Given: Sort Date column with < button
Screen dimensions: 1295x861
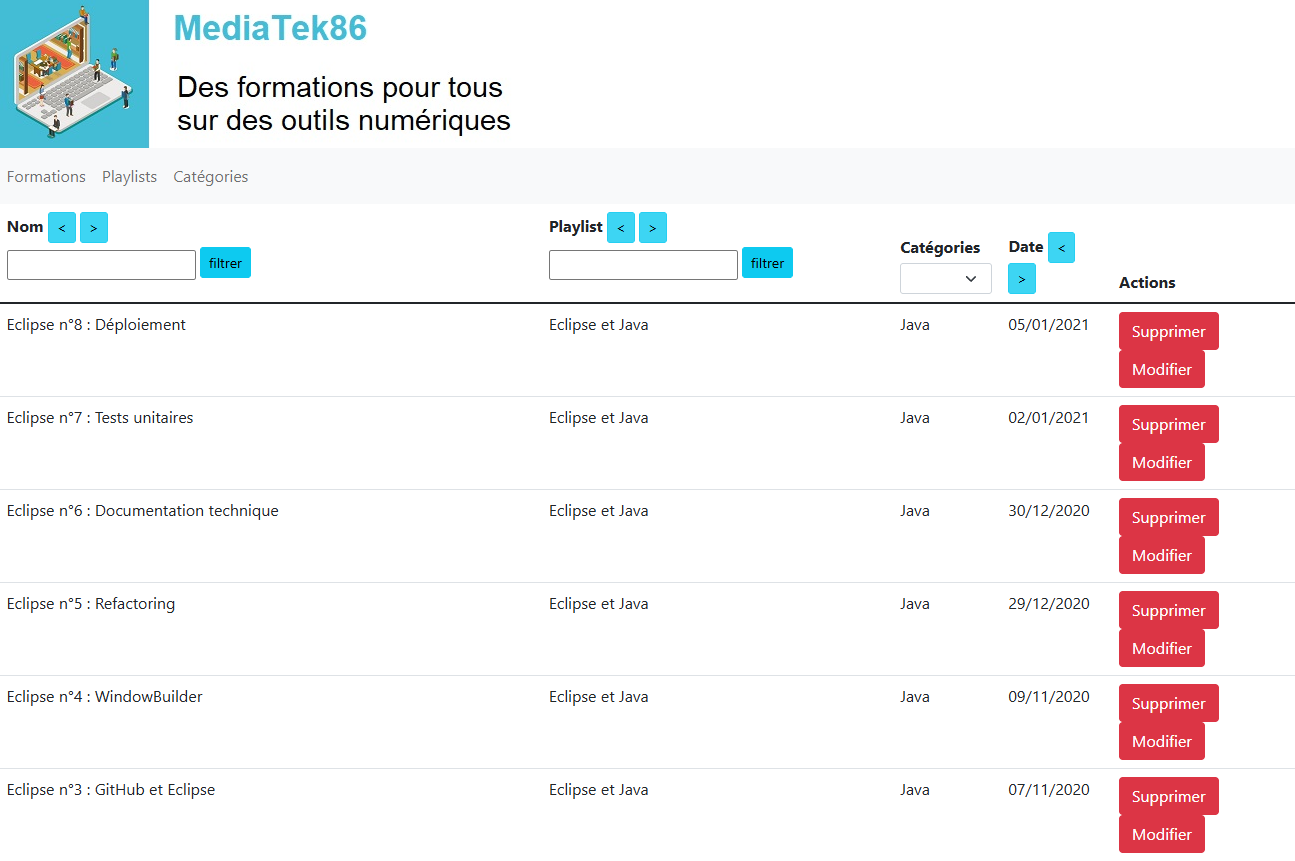Looking at the screenshot, I should [1061, 248].
